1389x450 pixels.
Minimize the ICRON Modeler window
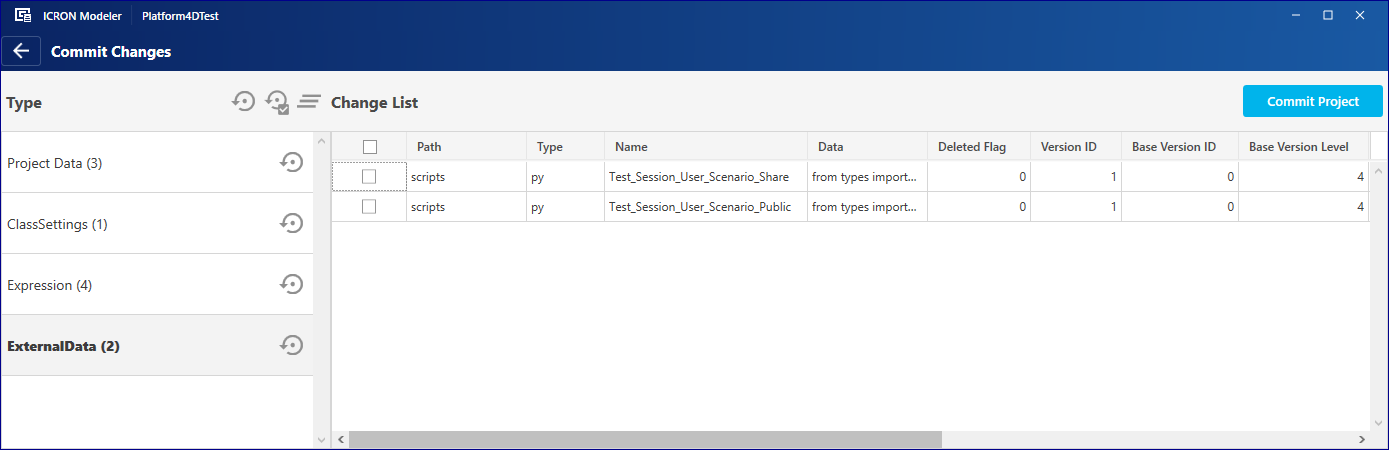coord(1298,15)
